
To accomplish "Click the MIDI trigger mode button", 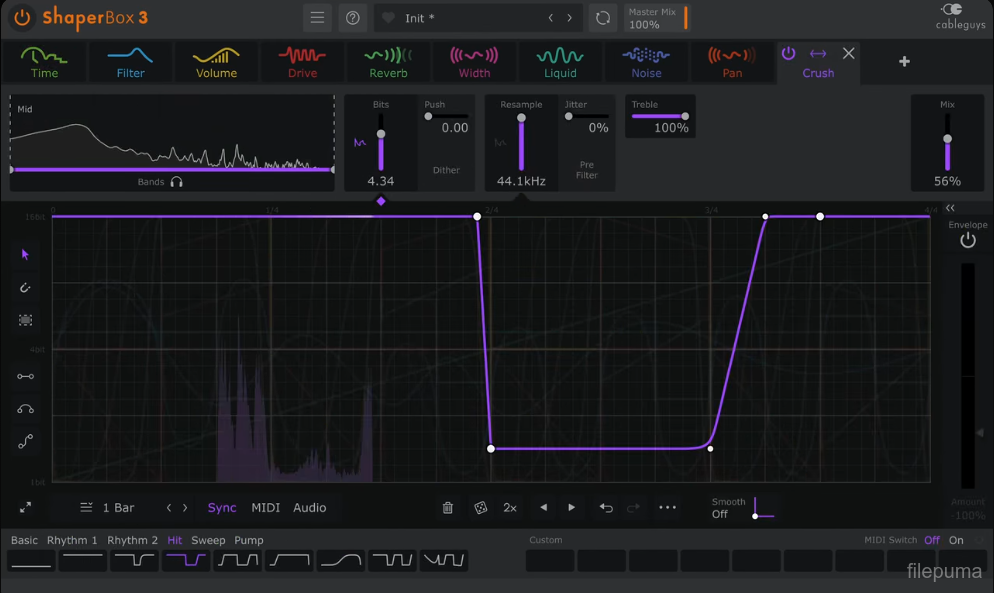I will (265, 508).
